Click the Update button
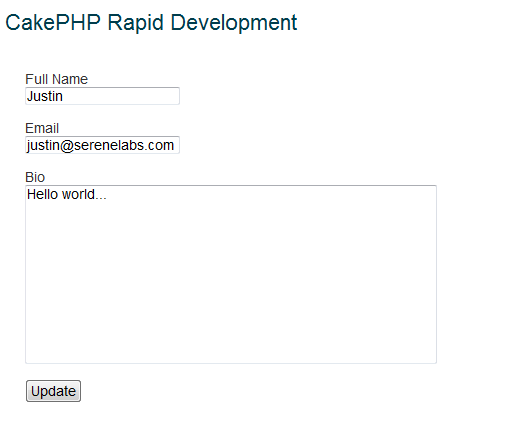 [53, 391]
